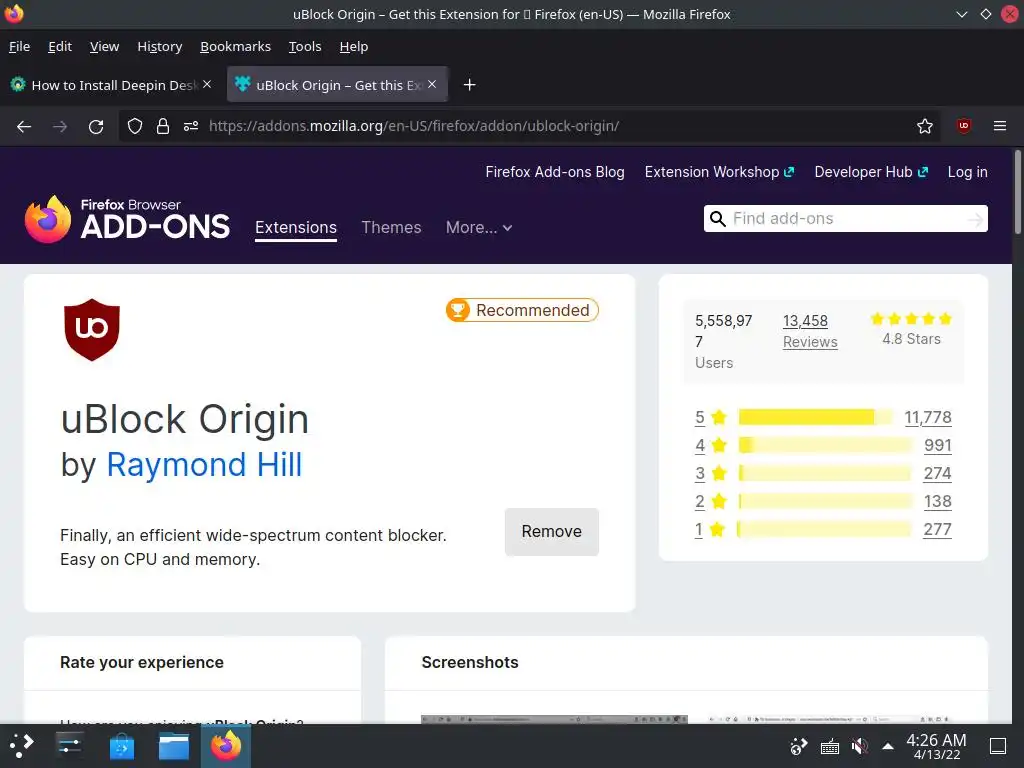This screenshot has height=768, width=1024.
Task: Reload the current page
Action: (96, 127)
